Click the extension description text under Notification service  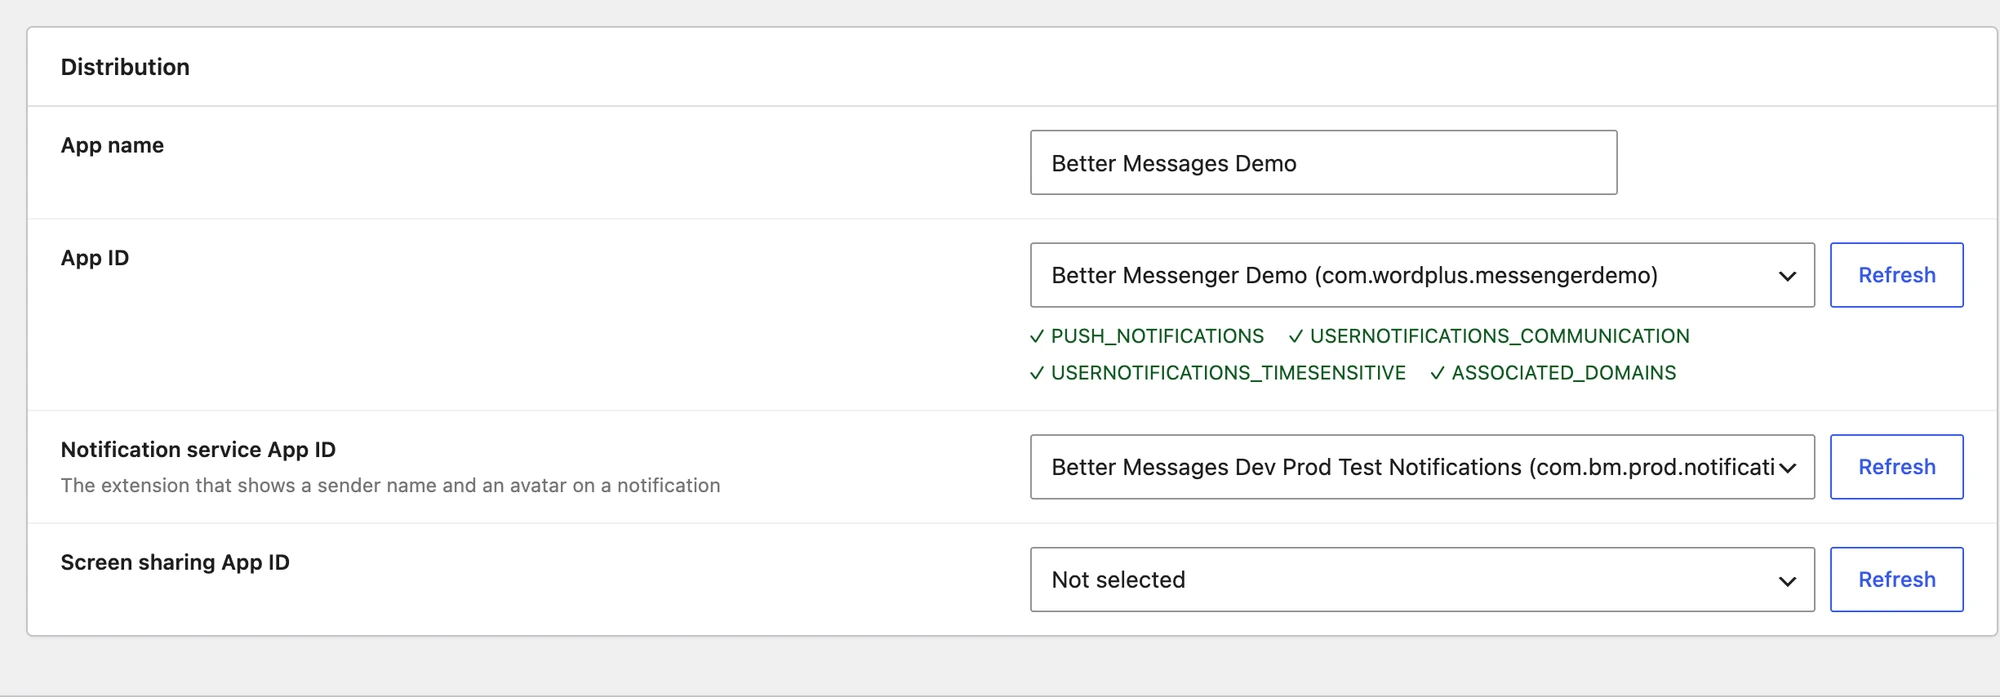coord(390,486)
